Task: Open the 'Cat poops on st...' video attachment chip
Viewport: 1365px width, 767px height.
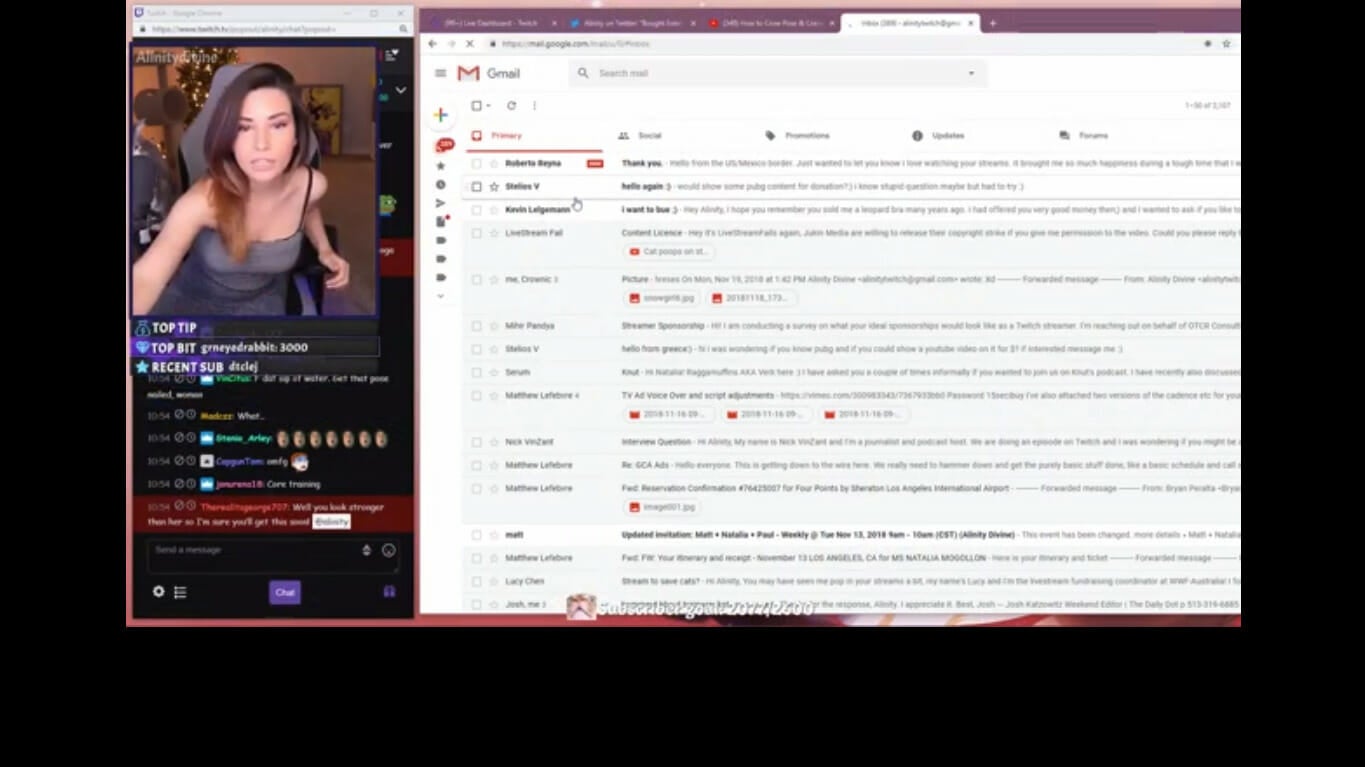Action: tap(669, 252)
